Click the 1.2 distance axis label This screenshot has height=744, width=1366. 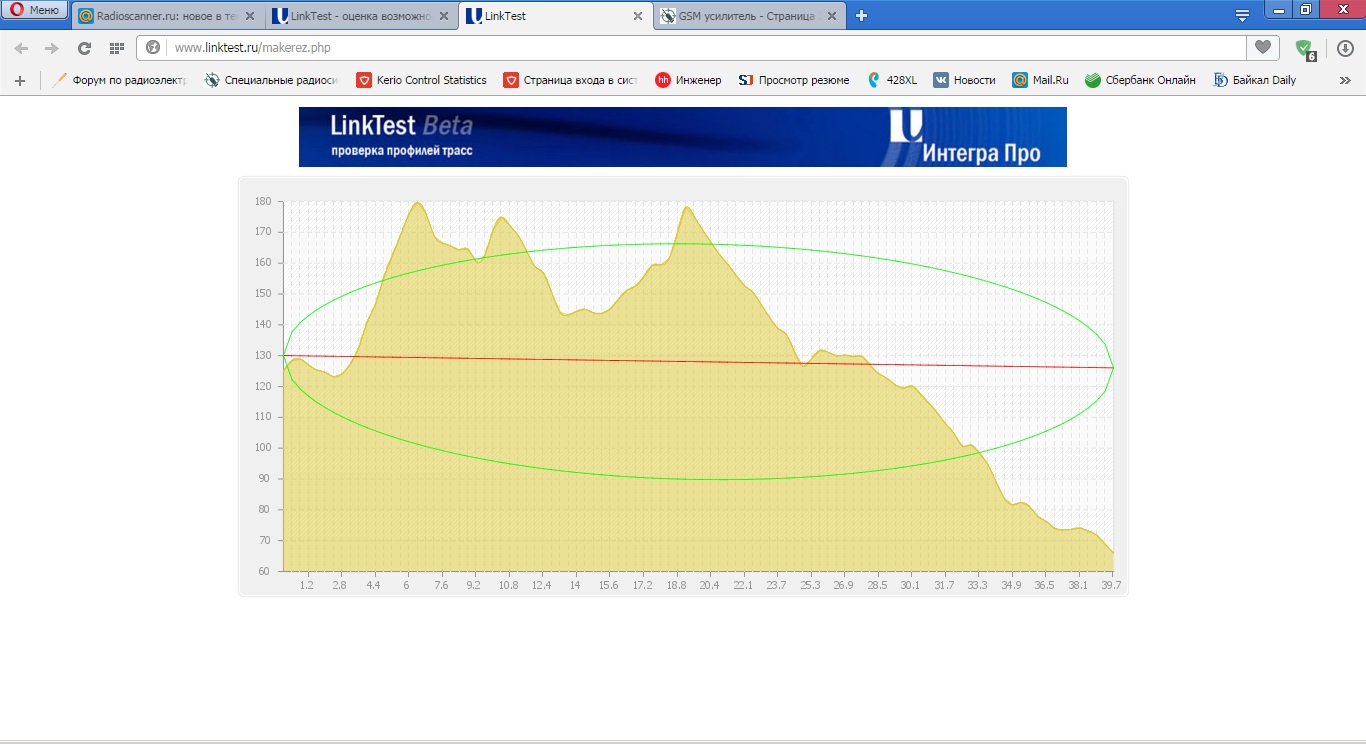tap(306, 585)
